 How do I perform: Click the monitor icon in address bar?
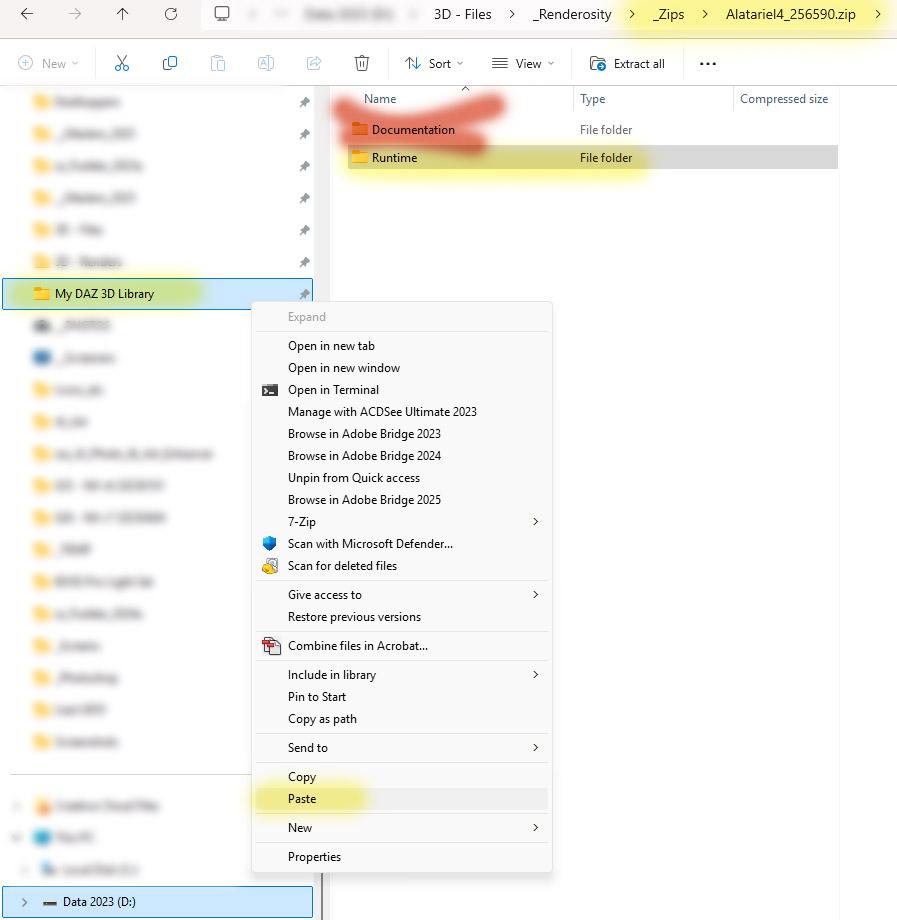pos(222,14)
